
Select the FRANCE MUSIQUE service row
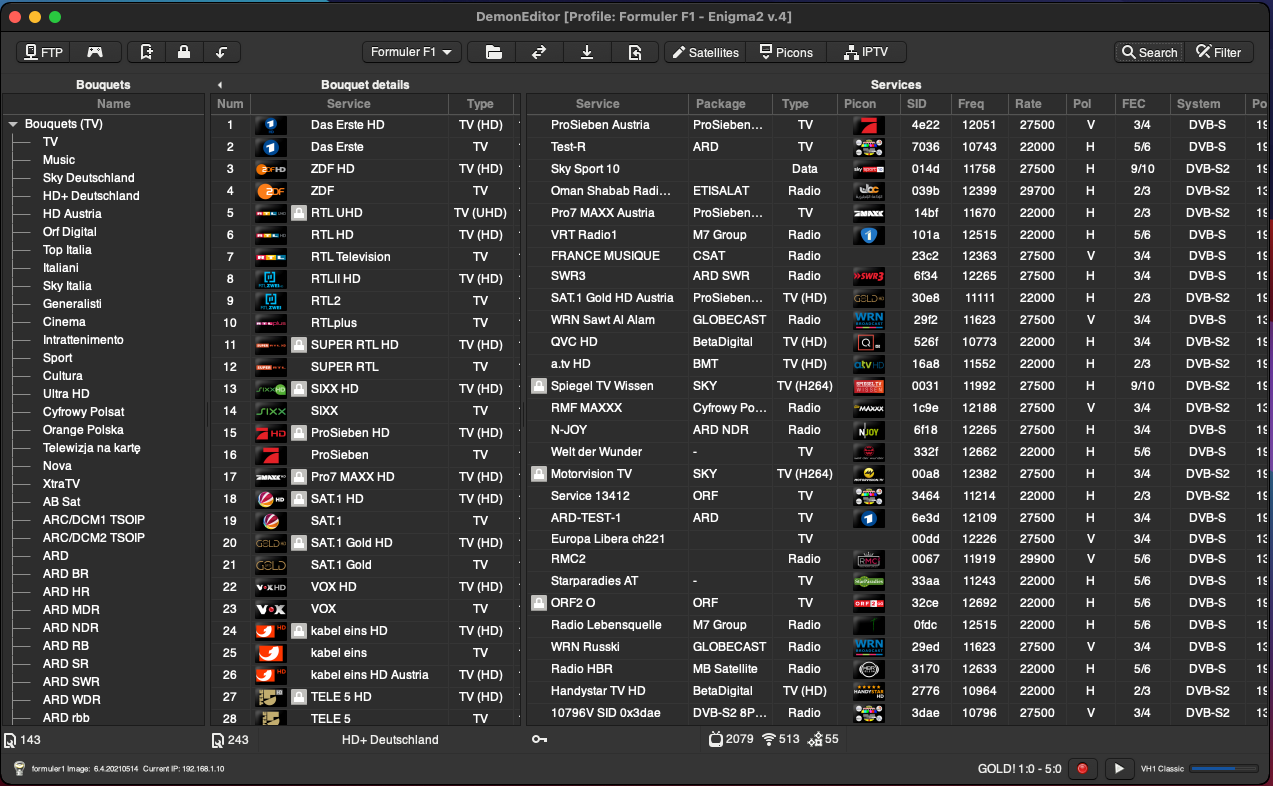point(898,256)
